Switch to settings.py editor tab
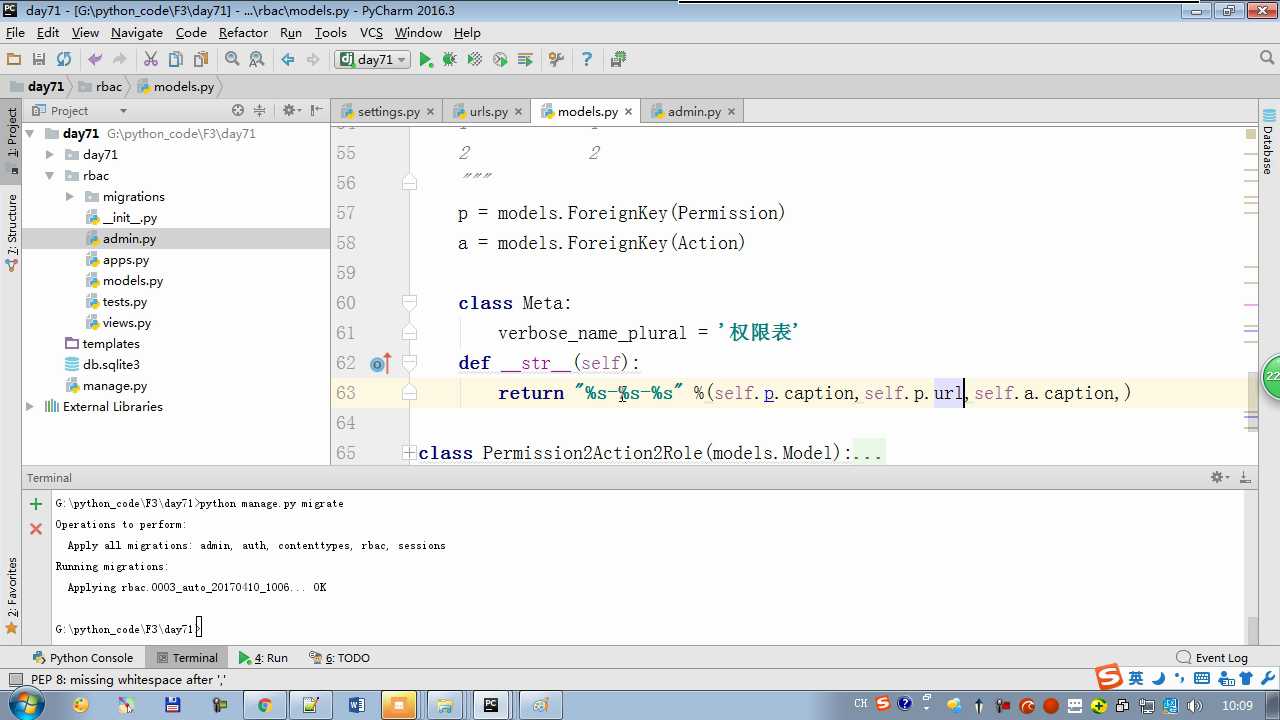The width and height of the screenshot is (1280, 720). 388,112
